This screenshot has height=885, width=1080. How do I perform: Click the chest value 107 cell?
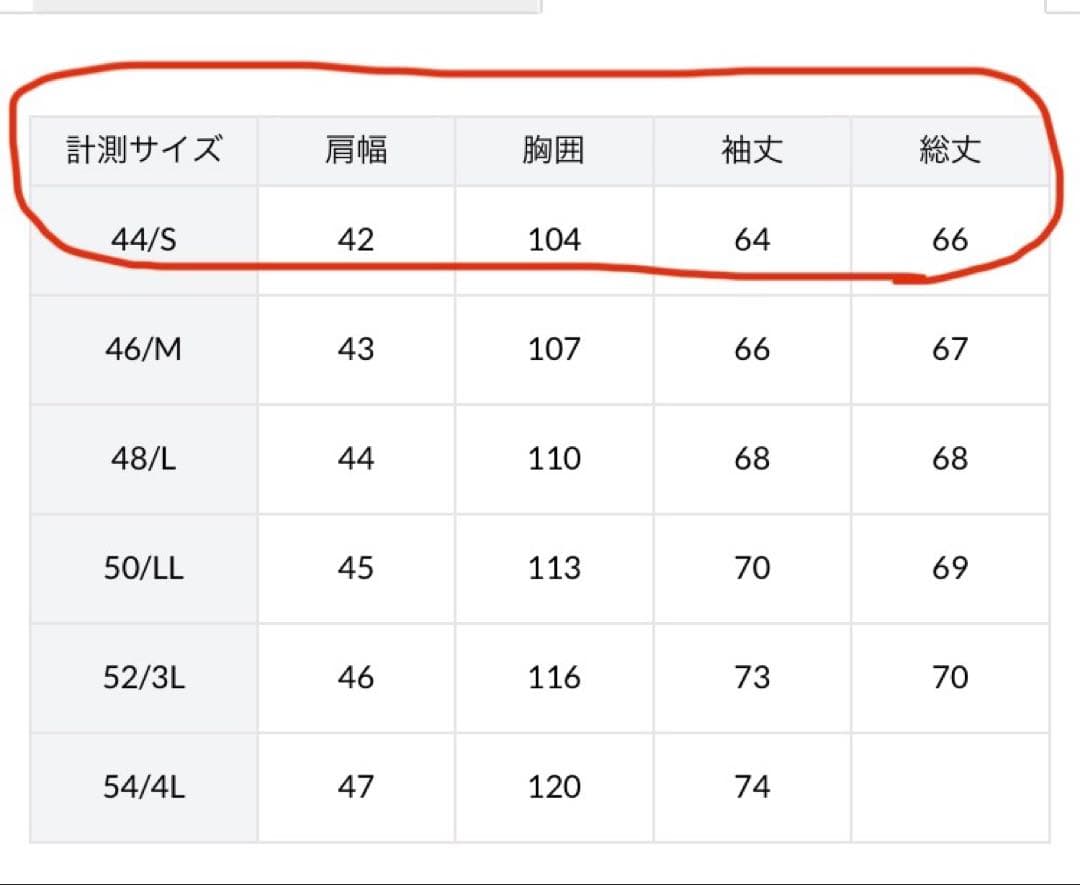pos(554,350)
